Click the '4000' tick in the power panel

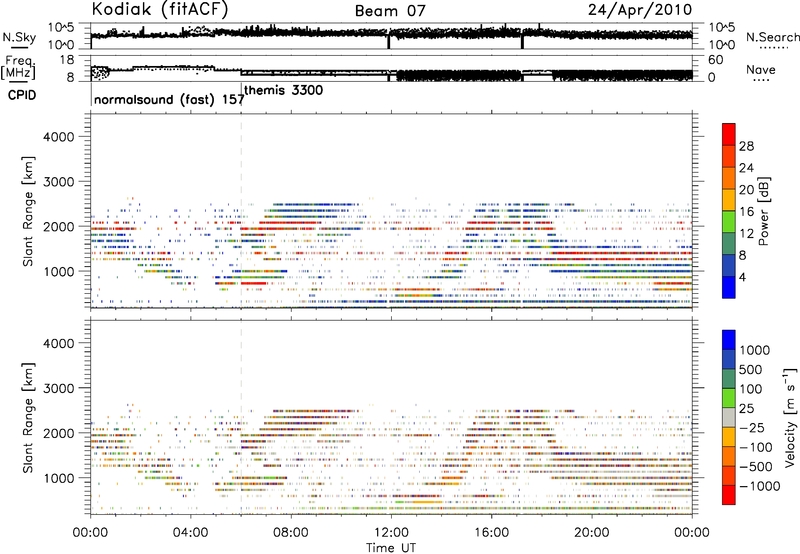(x=58, y=137)
